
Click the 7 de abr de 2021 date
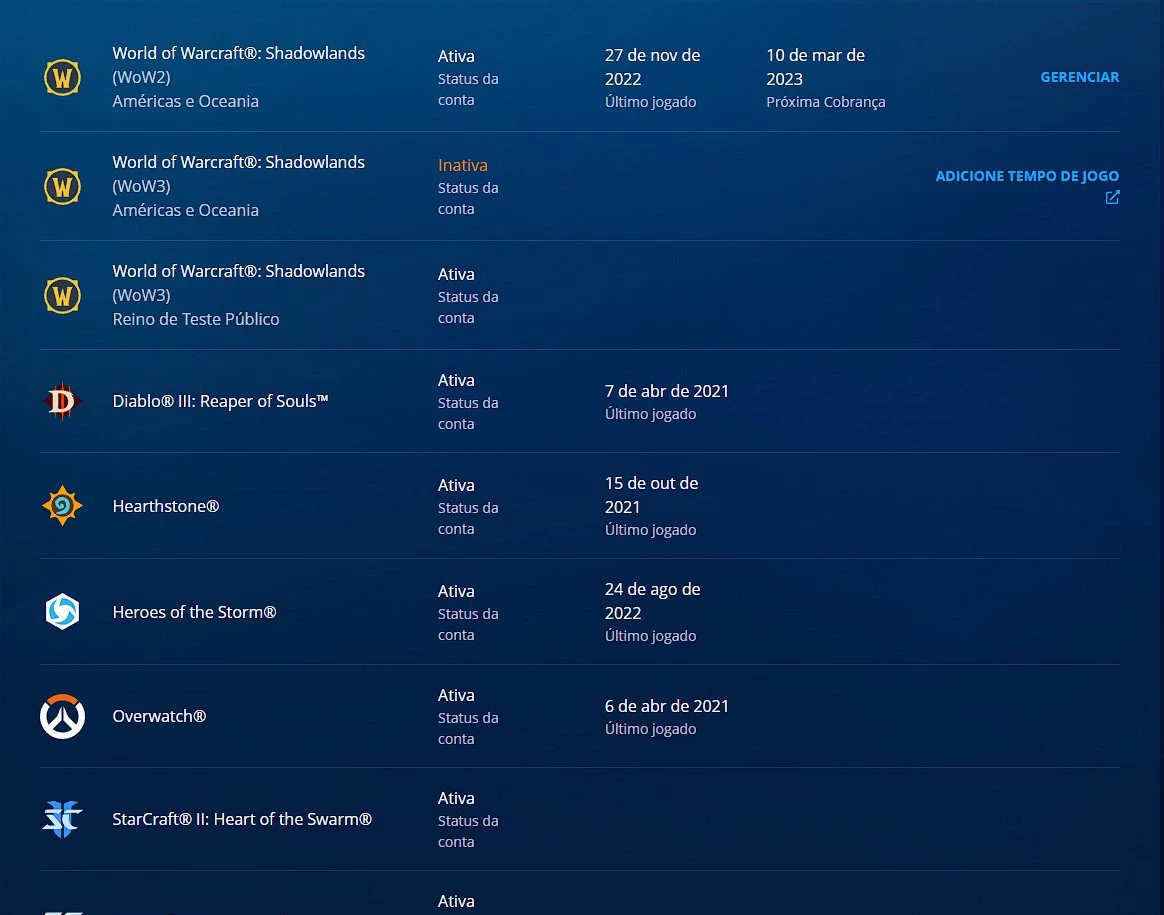[x=667, y=391]
